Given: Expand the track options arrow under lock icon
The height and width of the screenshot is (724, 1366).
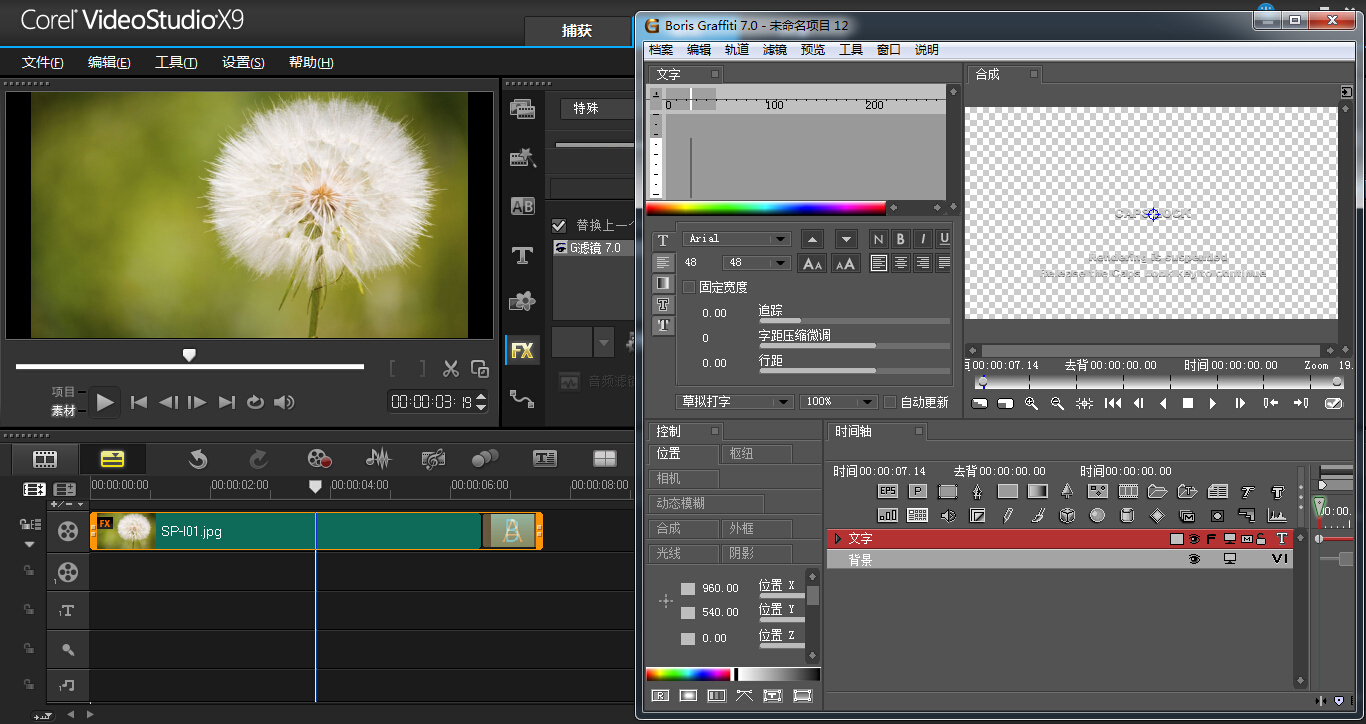Looking at the screenshot, I should (x=29, y=544).
